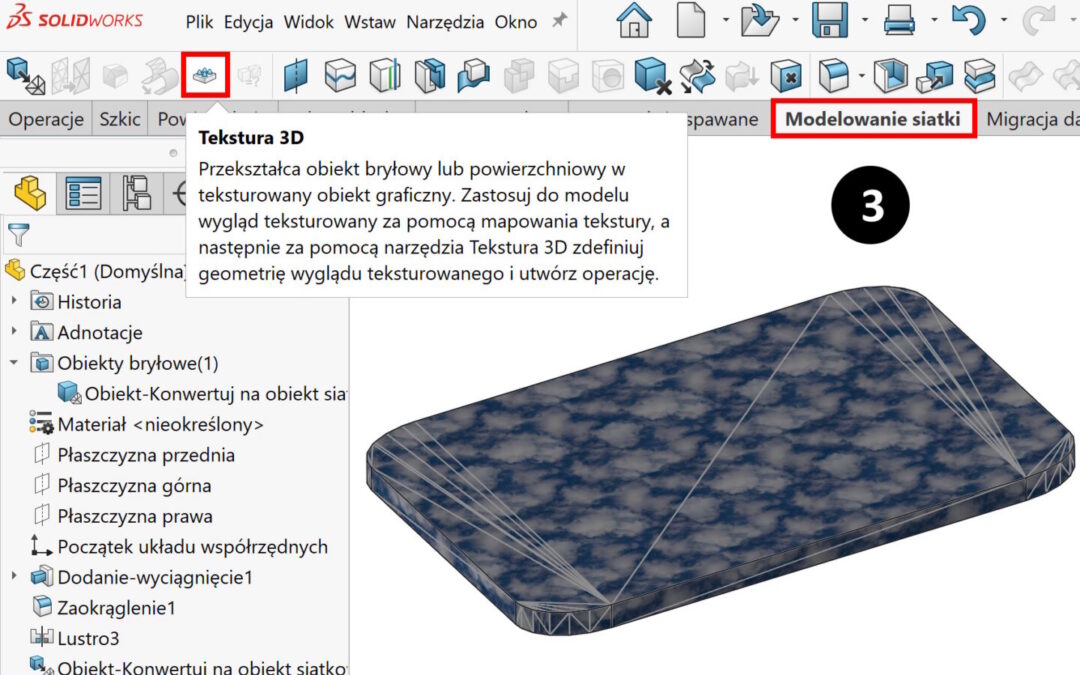Switch to the Modelowanie siatki tab
The width and height of the screenshot is (1080, 675).
[873, 120]
